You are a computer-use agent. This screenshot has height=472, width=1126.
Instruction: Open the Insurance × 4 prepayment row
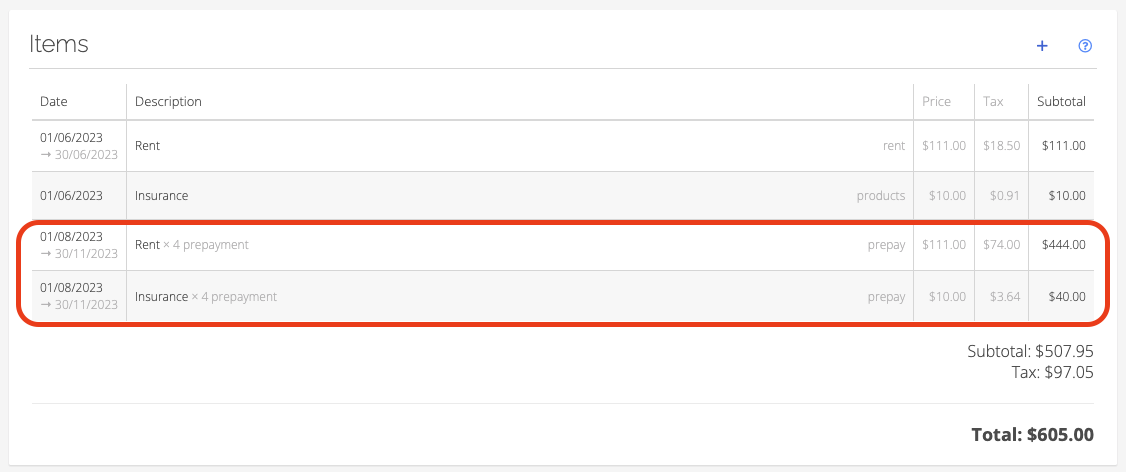562,296
